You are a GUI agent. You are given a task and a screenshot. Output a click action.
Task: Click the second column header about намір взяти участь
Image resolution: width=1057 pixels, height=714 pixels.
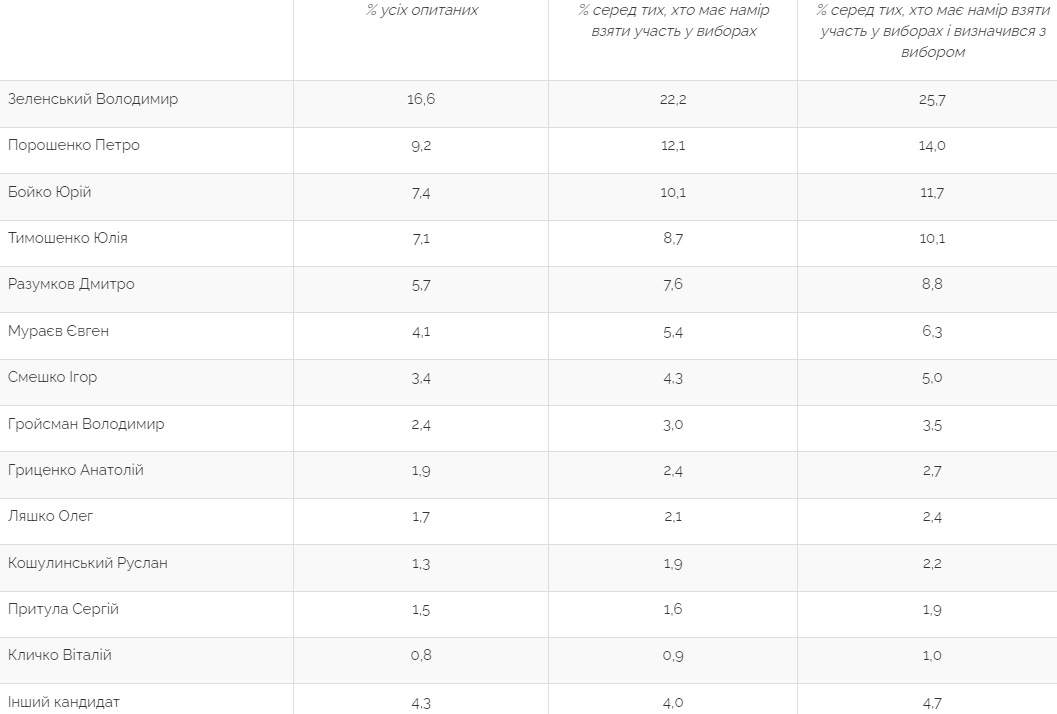tap(673, 21)
